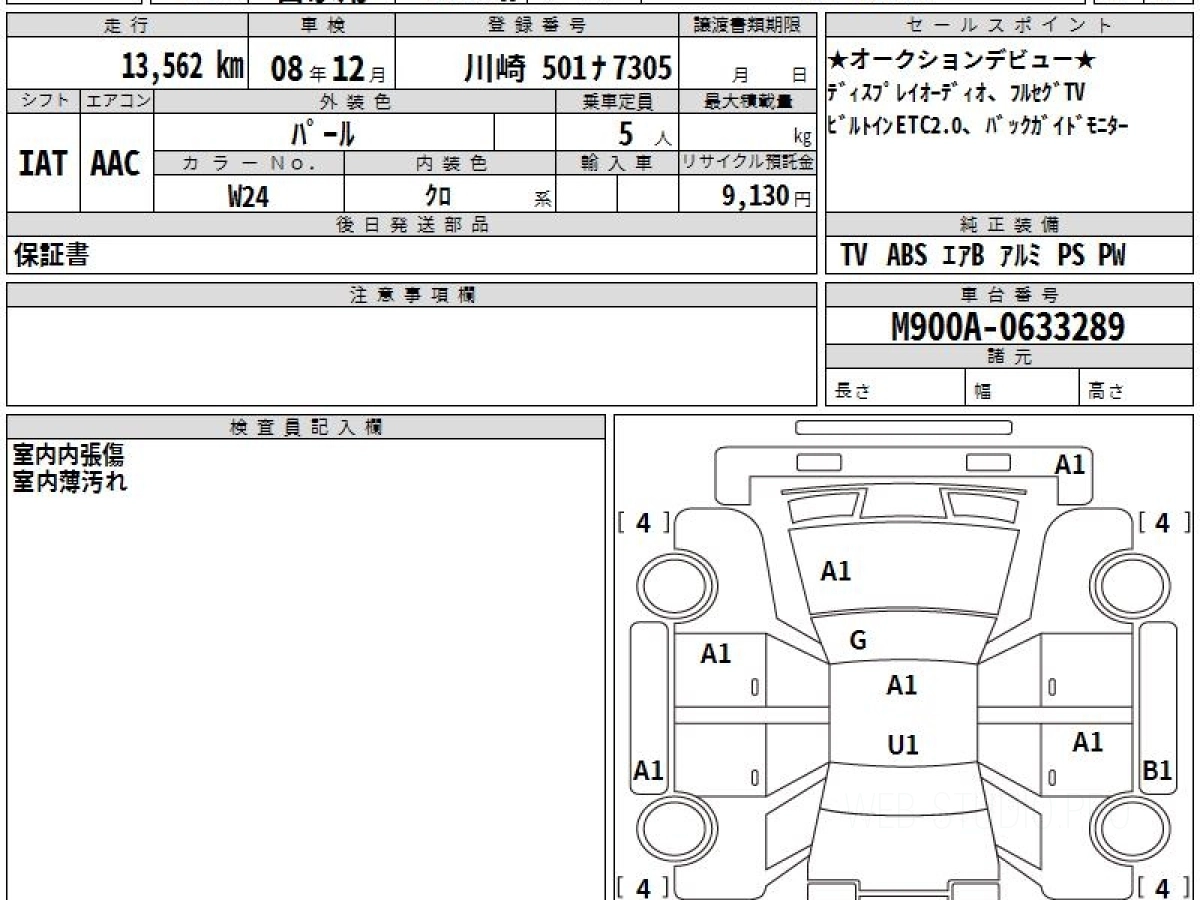Select the interior color クロ
This screenshot has width=1200, height=900.
[x=437, y=197]
